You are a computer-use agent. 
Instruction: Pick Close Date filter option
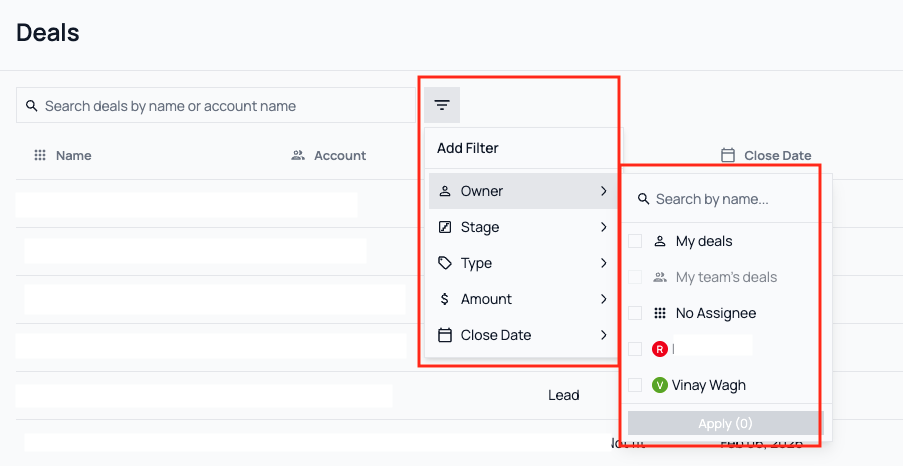click(523, 335)
